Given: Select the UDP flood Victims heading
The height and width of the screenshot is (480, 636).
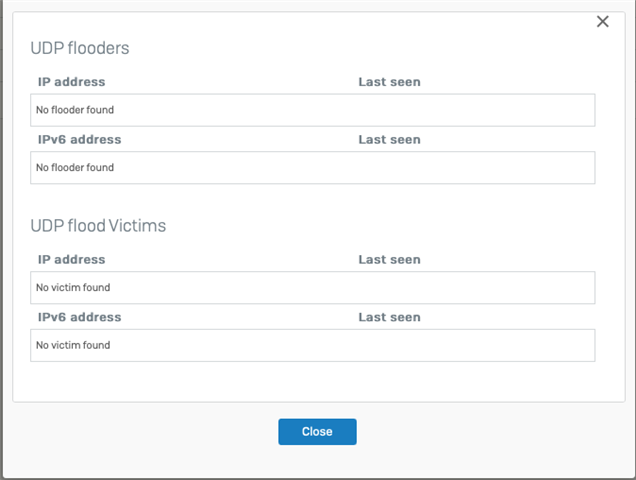Looking at the screenshot, I should [98, 226].
